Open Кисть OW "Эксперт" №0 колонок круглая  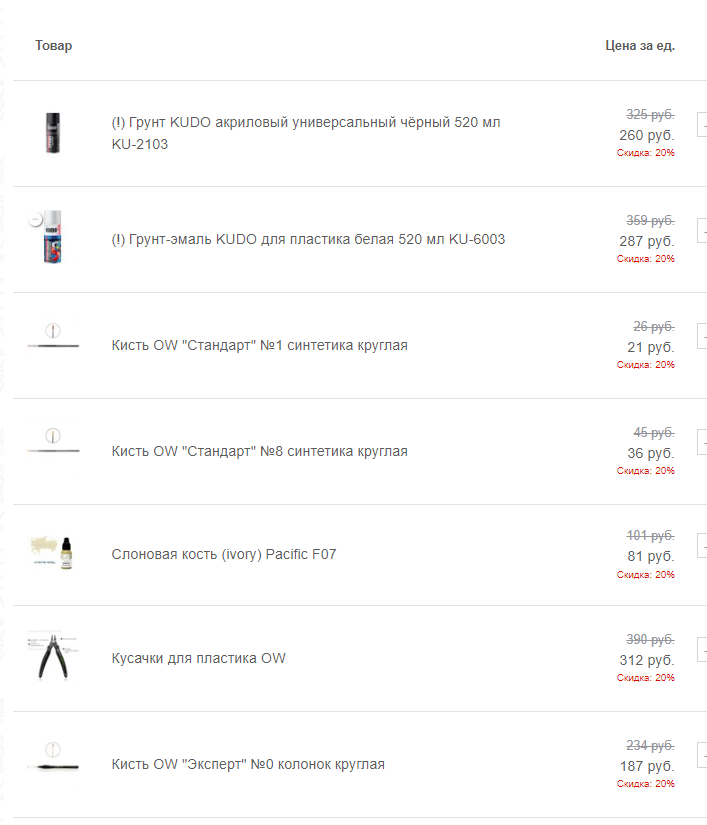coord(248,764)
